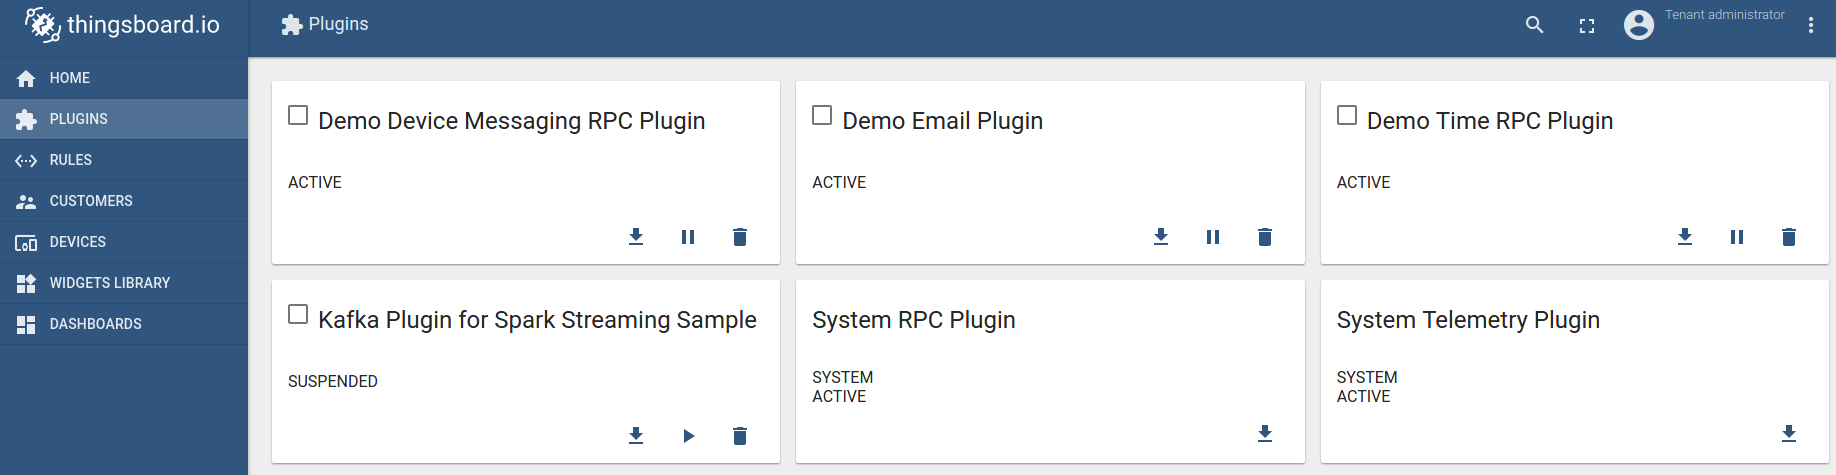This screenshot has width=1836, height=475.
Task: Open the System Telemetry Plugin card
Action: (1468, 320)
